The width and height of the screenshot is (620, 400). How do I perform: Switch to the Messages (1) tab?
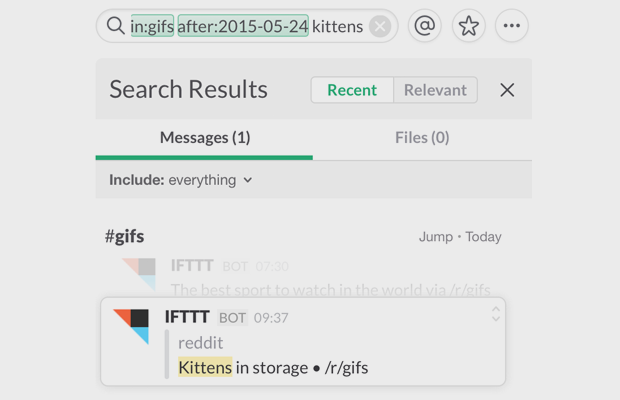pyautogui.click(x=204, y=138)
